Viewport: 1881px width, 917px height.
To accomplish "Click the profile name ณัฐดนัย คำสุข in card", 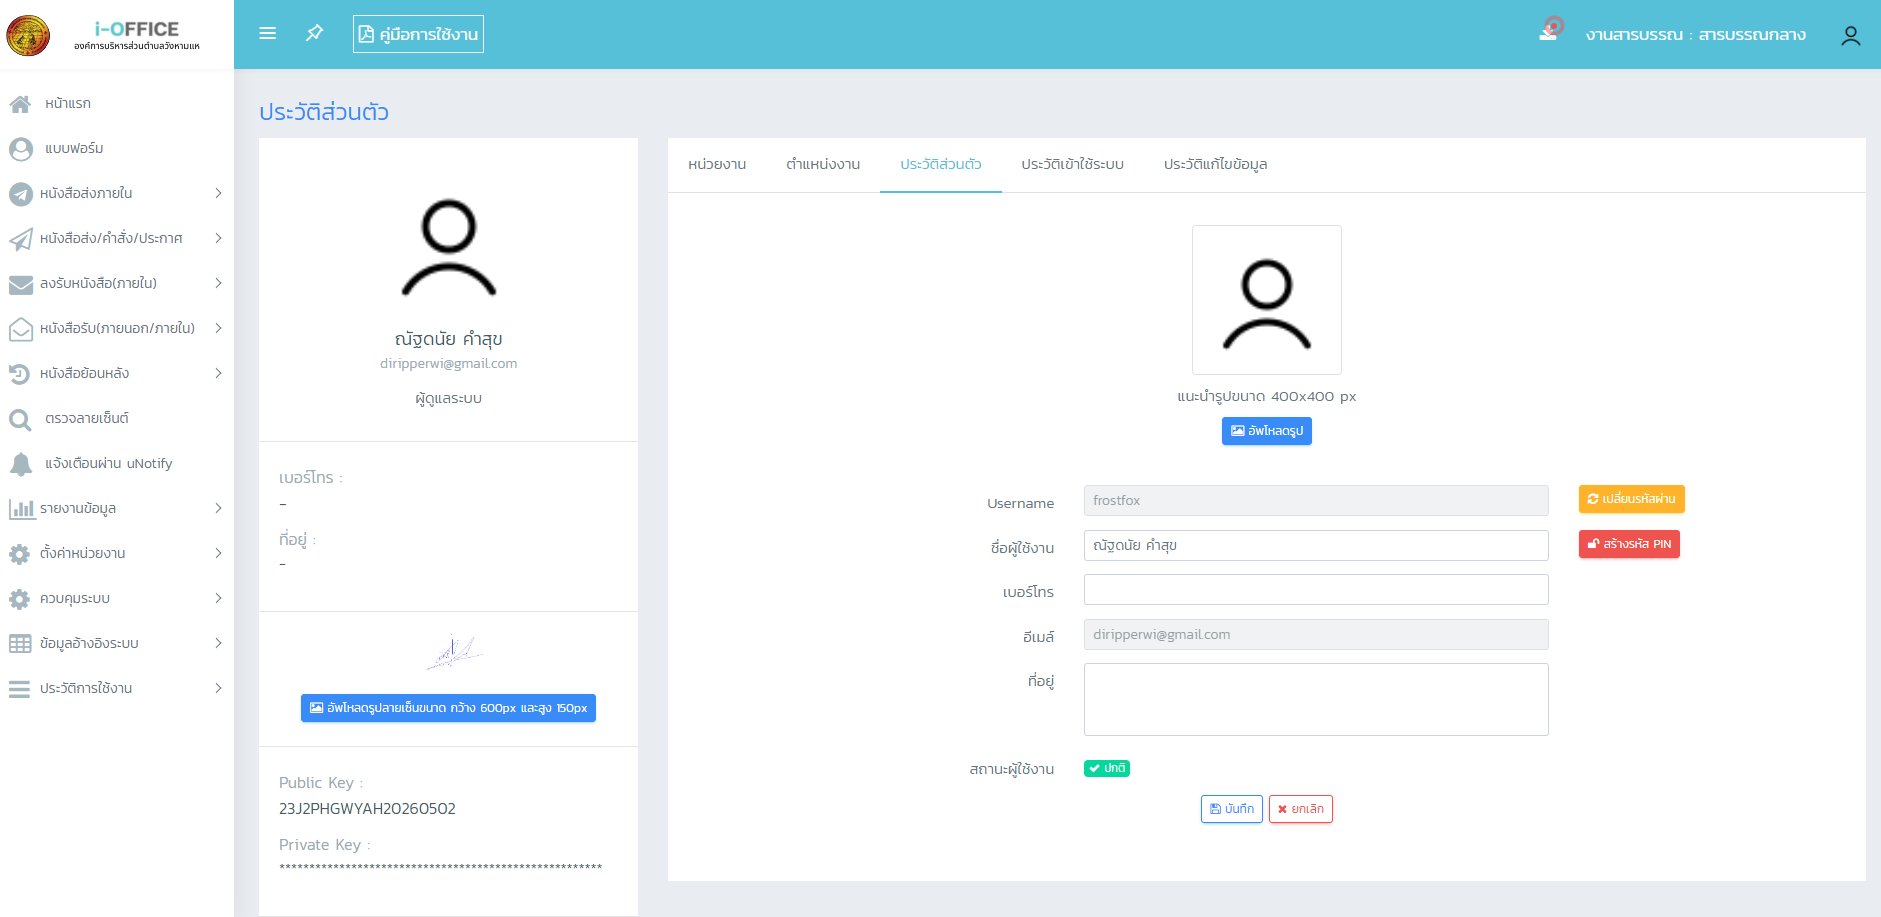I will point(448,339).
